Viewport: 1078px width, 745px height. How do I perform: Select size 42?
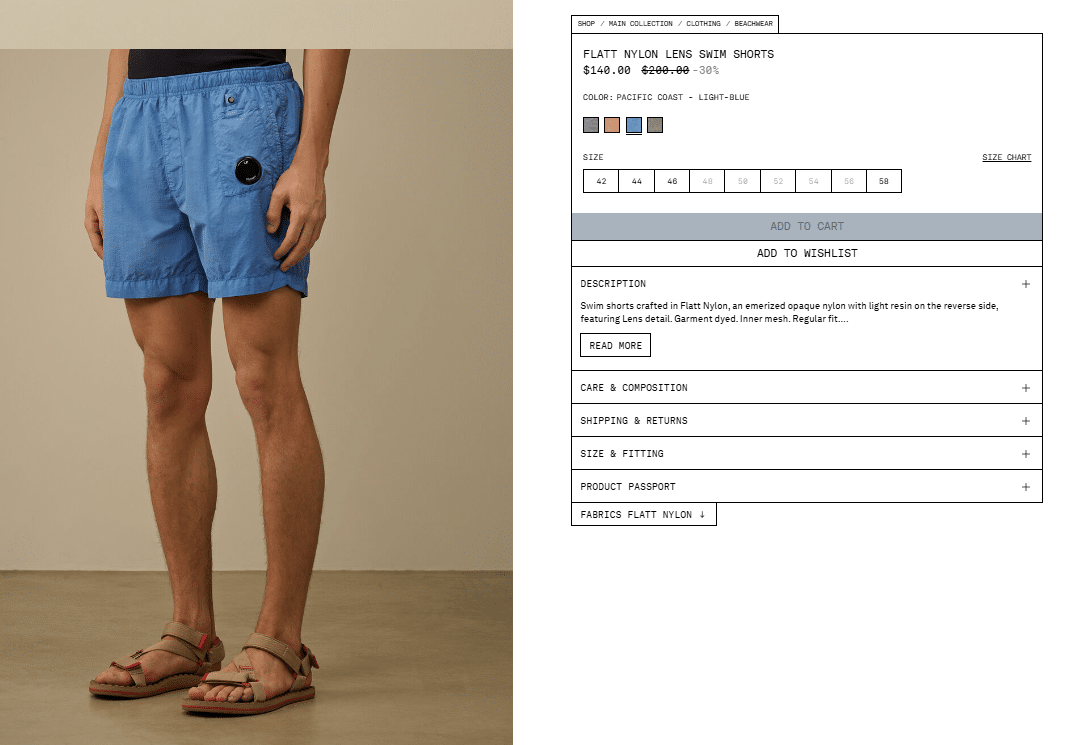(601, 181)
